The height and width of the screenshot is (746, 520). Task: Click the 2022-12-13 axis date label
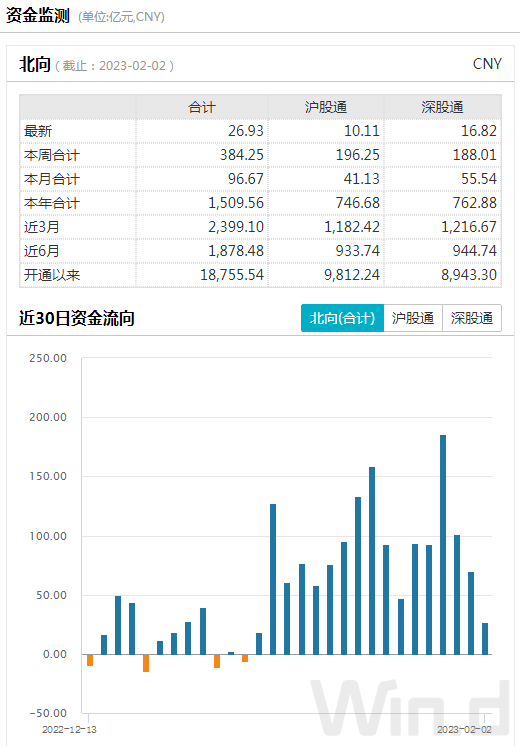pyautogui.click(x=69, y=730)
